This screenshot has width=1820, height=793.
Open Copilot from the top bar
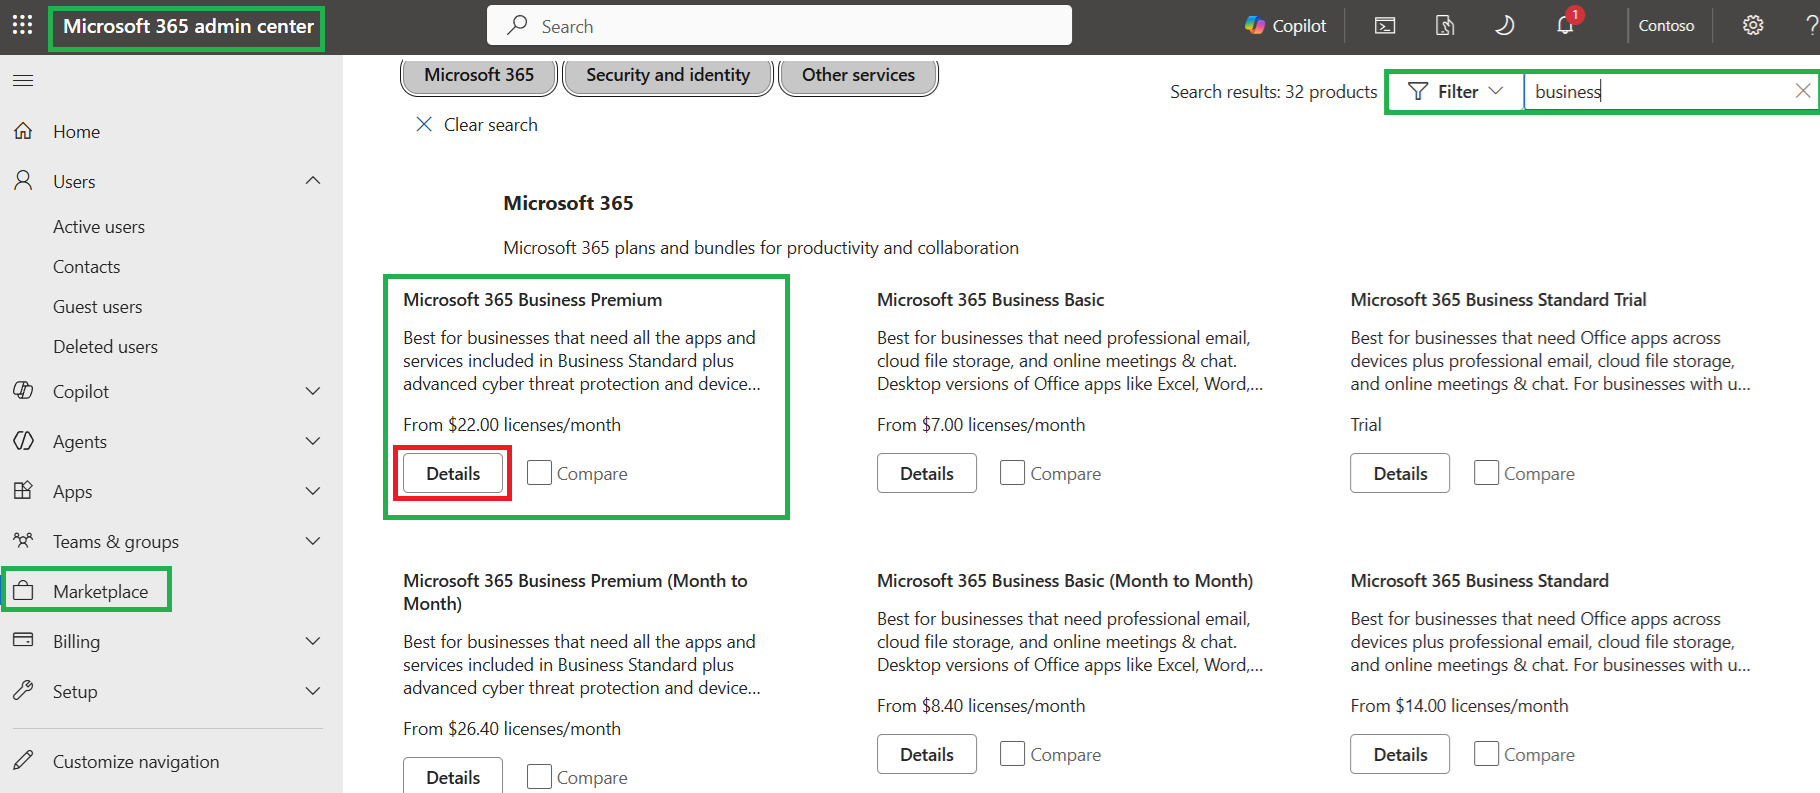coord(1285,26)
